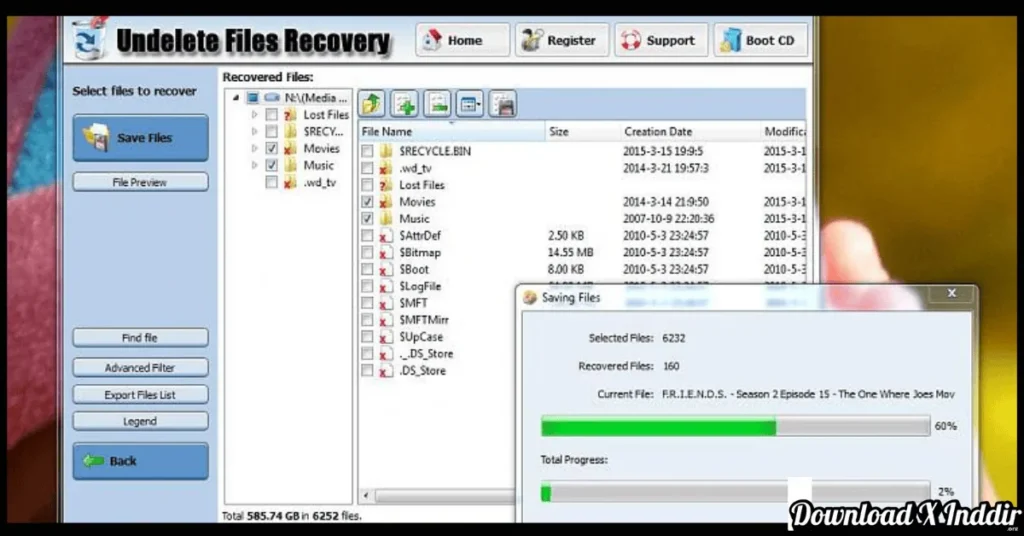This screenshot has height=536, width=1024.
Task: Check the $AttrDef file checkbox
Action: coord(368,236)
